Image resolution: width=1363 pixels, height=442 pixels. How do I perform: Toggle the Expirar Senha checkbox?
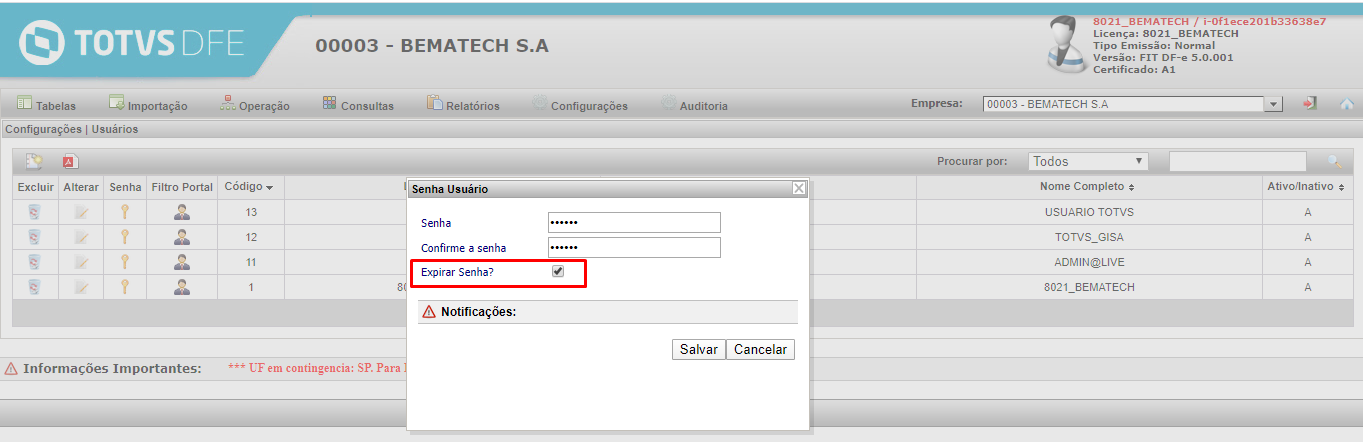558,271
